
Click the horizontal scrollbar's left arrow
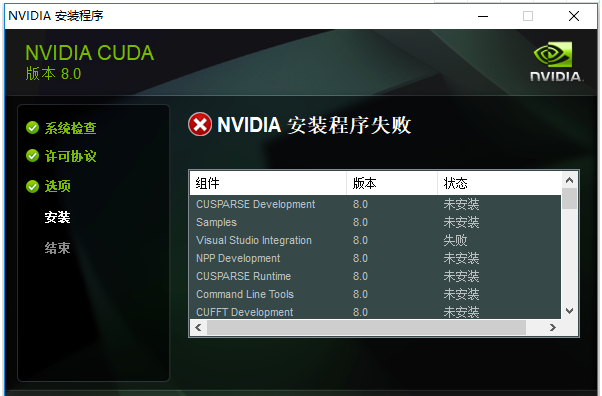(198, 328)
